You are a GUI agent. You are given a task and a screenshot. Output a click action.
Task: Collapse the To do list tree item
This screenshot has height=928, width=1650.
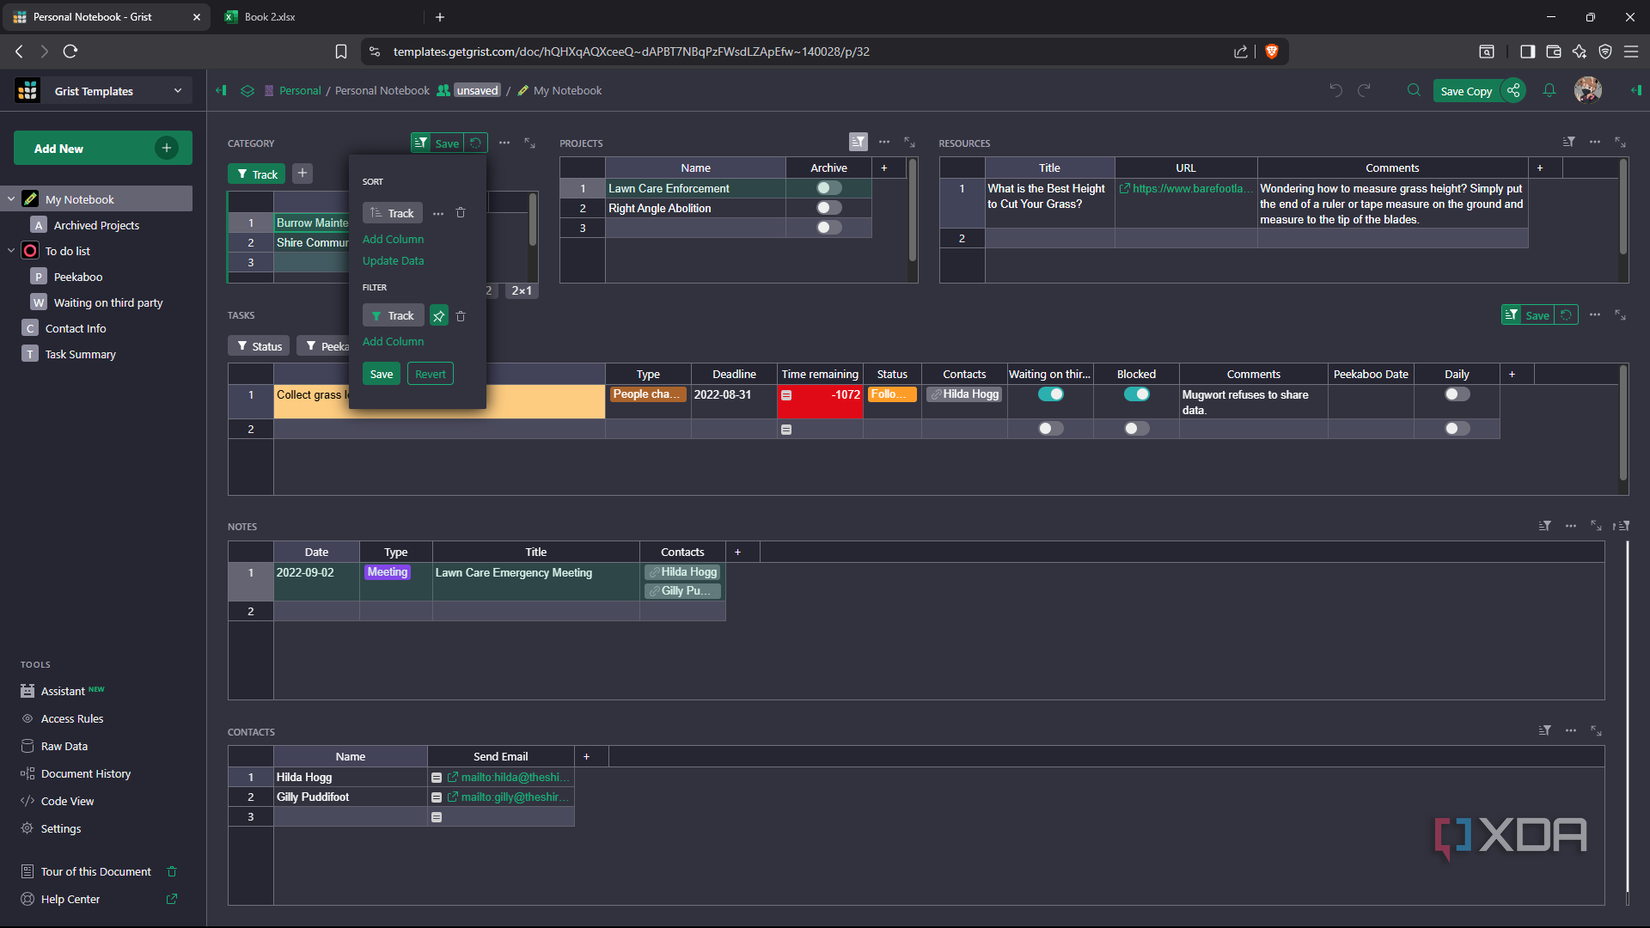tap(12, 250)
